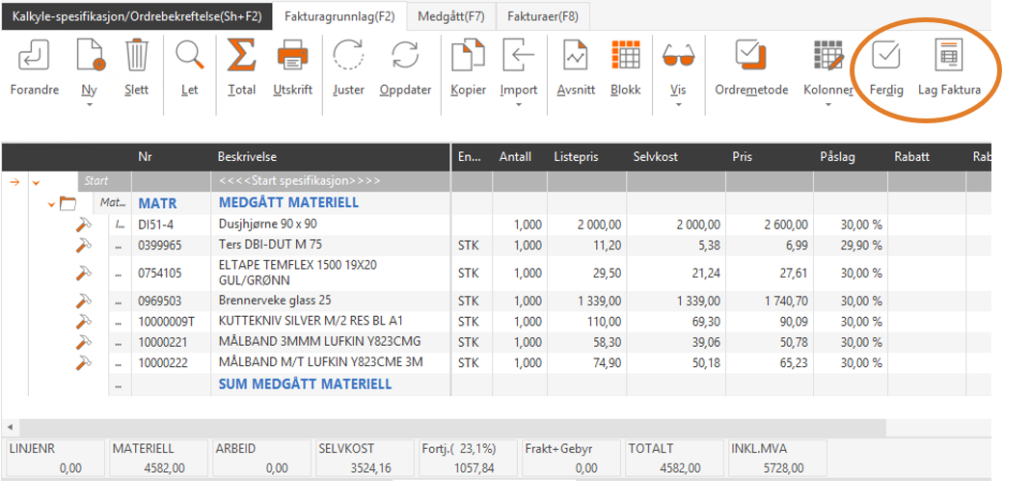
Task: Click the hammer icon for item 0399965
Action: pyautogui.click(x=83, y=245)
